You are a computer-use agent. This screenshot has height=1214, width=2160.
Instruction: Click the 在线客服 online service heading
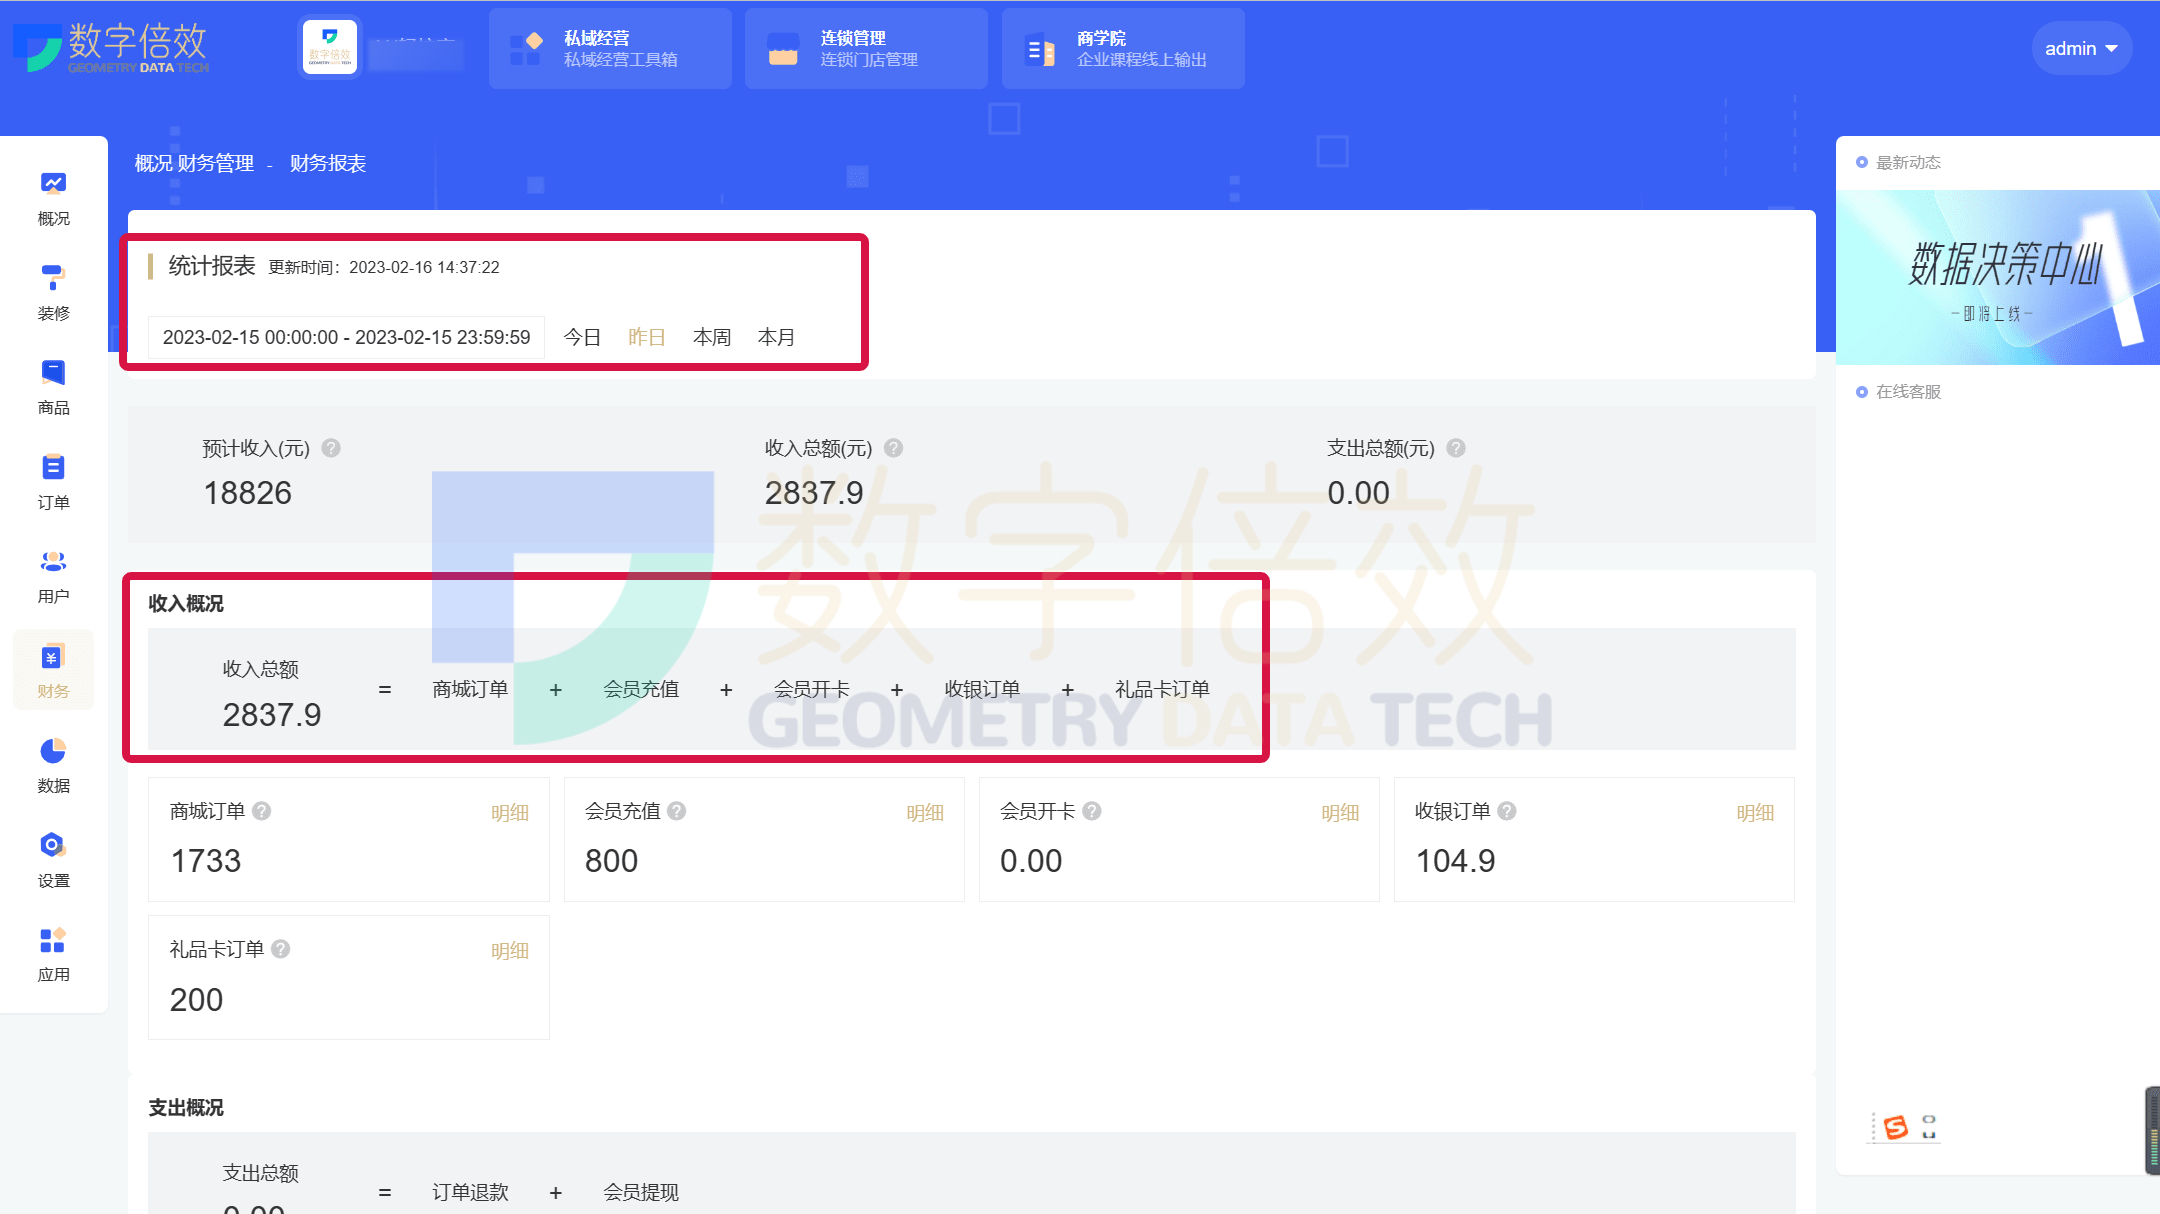pos(1908,391)
